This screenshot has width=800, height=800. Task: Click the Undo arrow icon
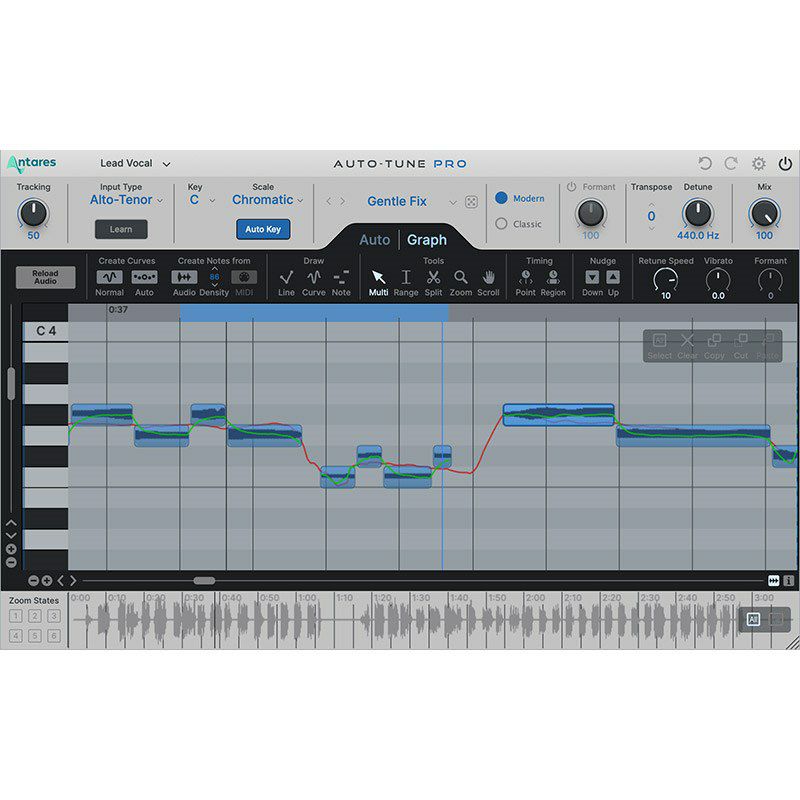[705, 163]
